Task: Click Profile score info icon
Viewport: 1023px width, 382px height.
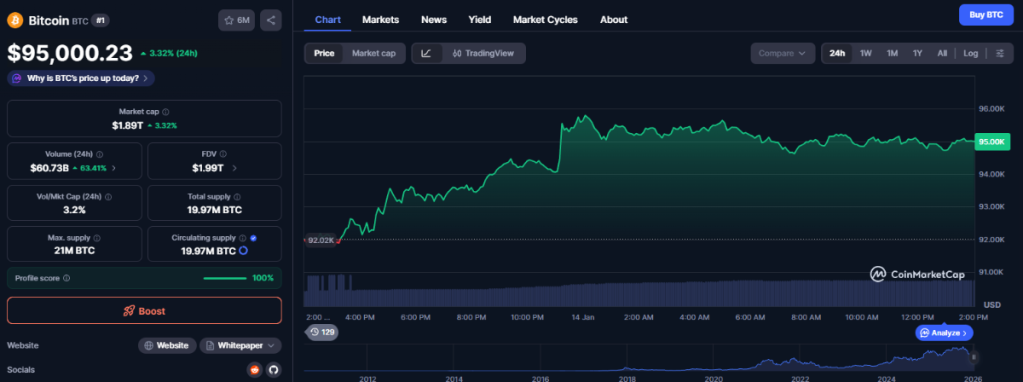Action: (67, 278)
